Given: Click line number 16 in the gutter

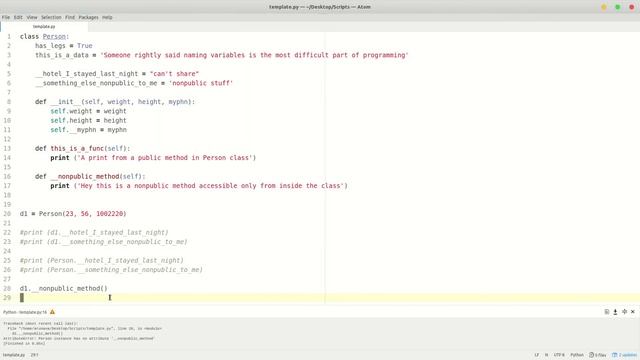Looking at the screenshot, I should [7, 176].
